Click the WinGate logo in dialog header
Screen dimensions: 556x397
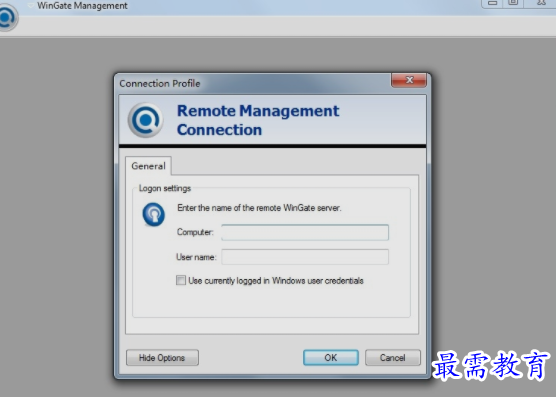[x=145, y=120]
